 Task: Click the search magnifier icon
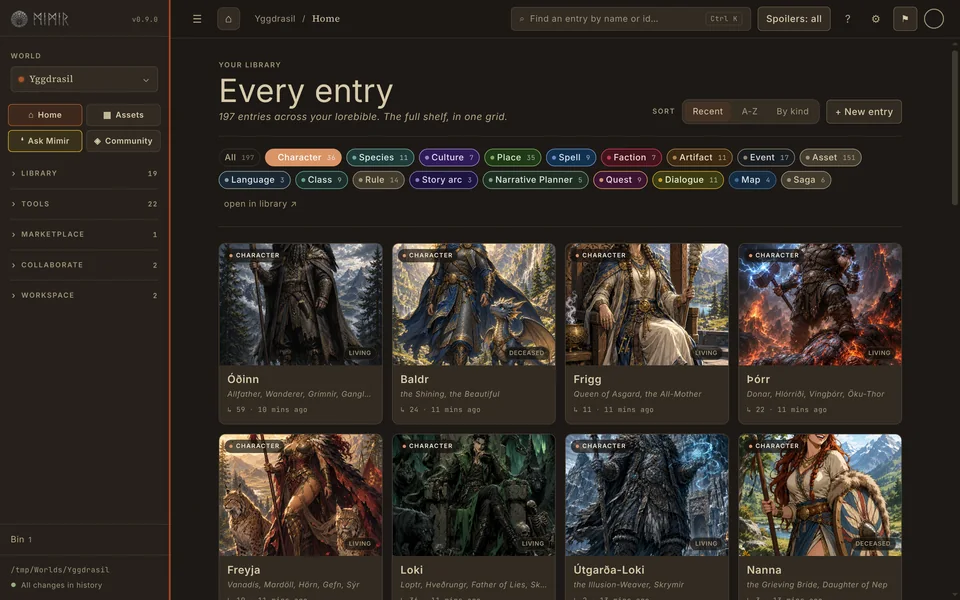coord(522,19)
